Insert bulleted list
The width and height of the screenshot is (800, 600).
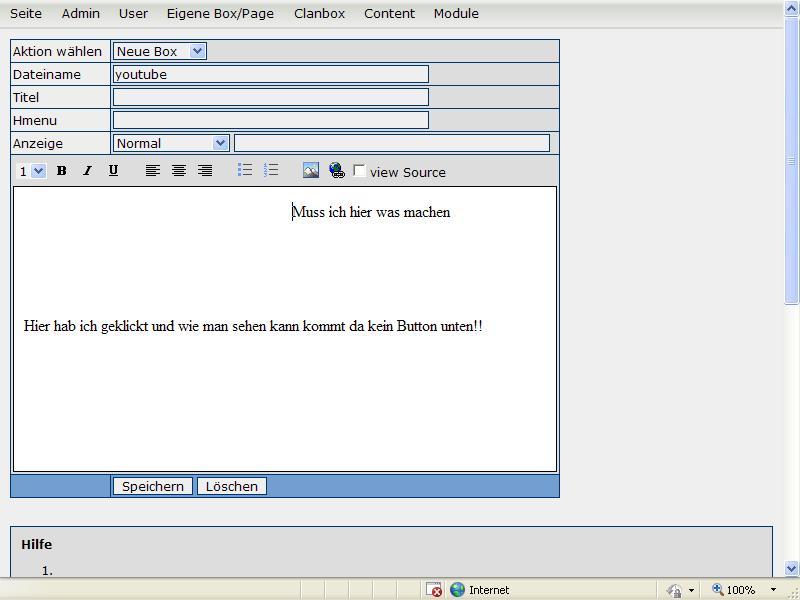pyautogui.click(x=245, y=169)
